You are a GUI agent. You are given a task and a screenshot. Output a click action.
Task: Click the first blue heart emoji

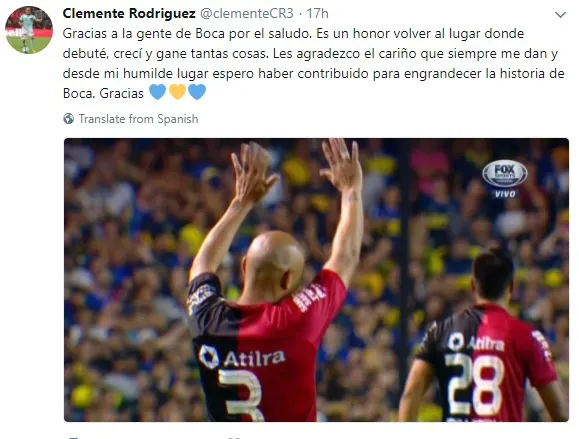tap(157, 92)
